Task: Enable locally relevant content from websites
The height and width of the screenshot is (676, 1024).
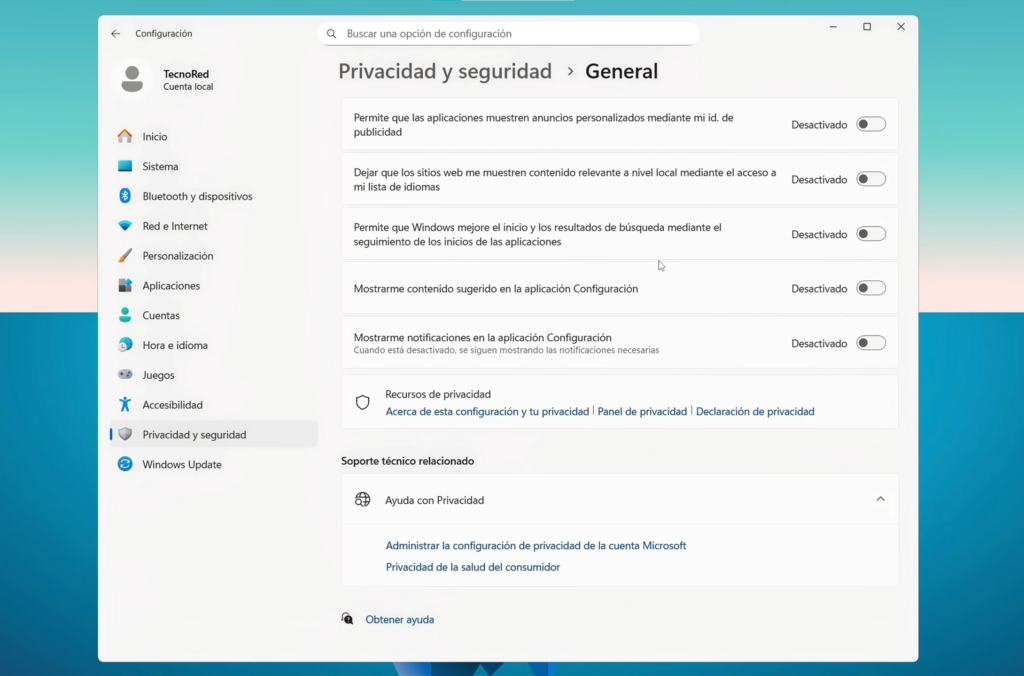Action: coord(870,178)
